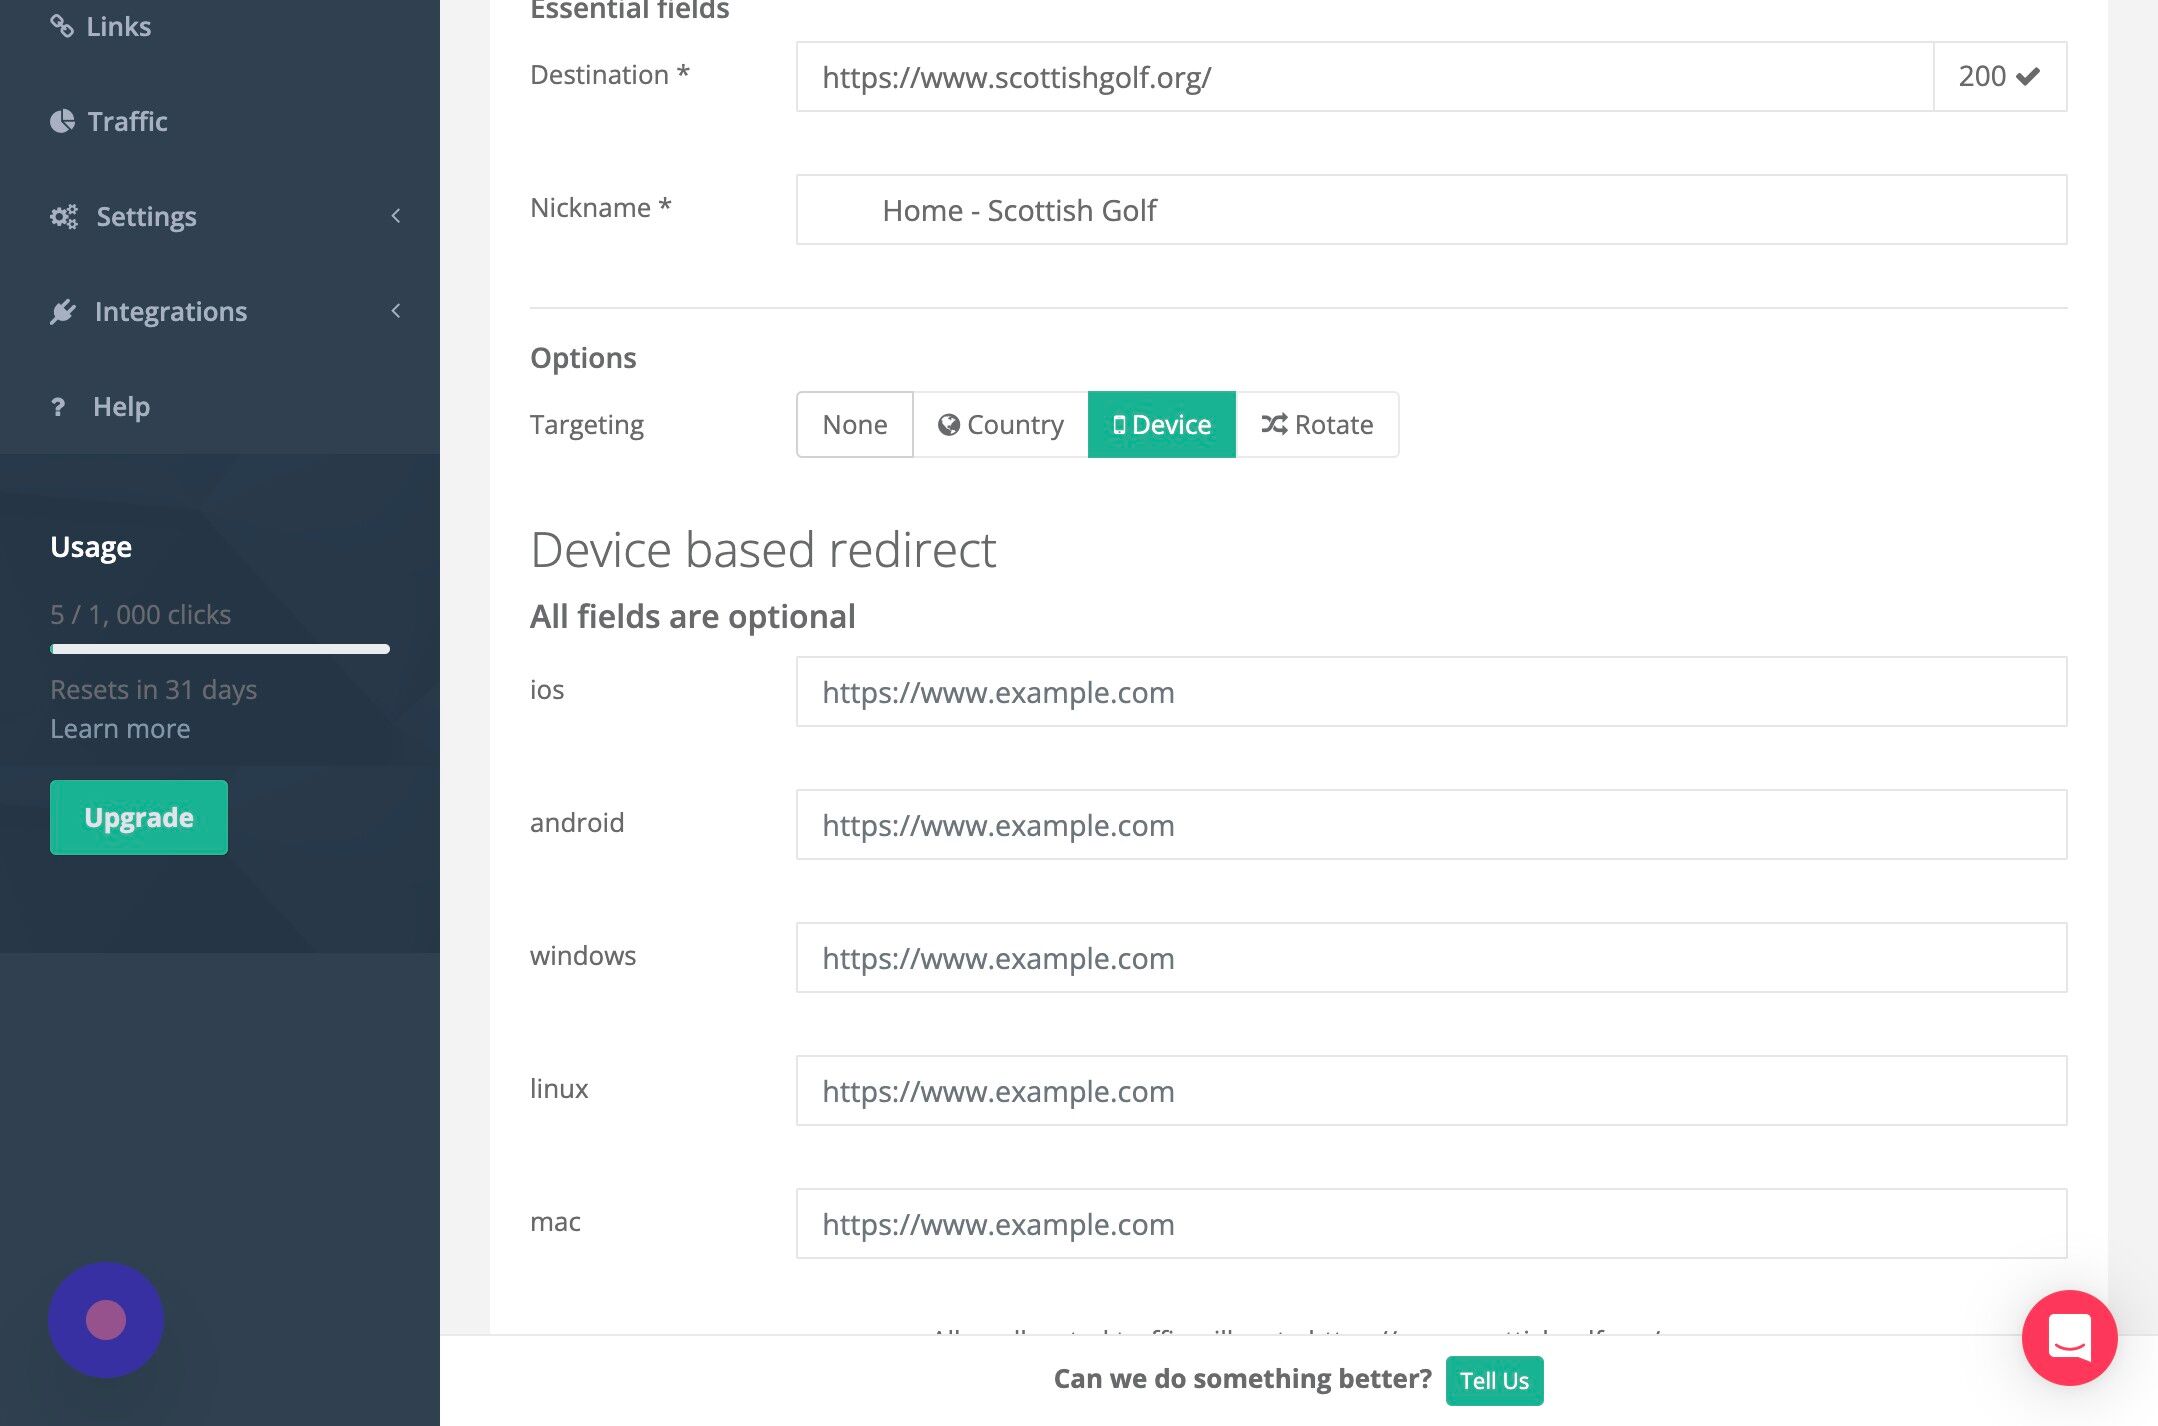Select None targeting option
The image size is (2158, 1426).
(854, 424)
